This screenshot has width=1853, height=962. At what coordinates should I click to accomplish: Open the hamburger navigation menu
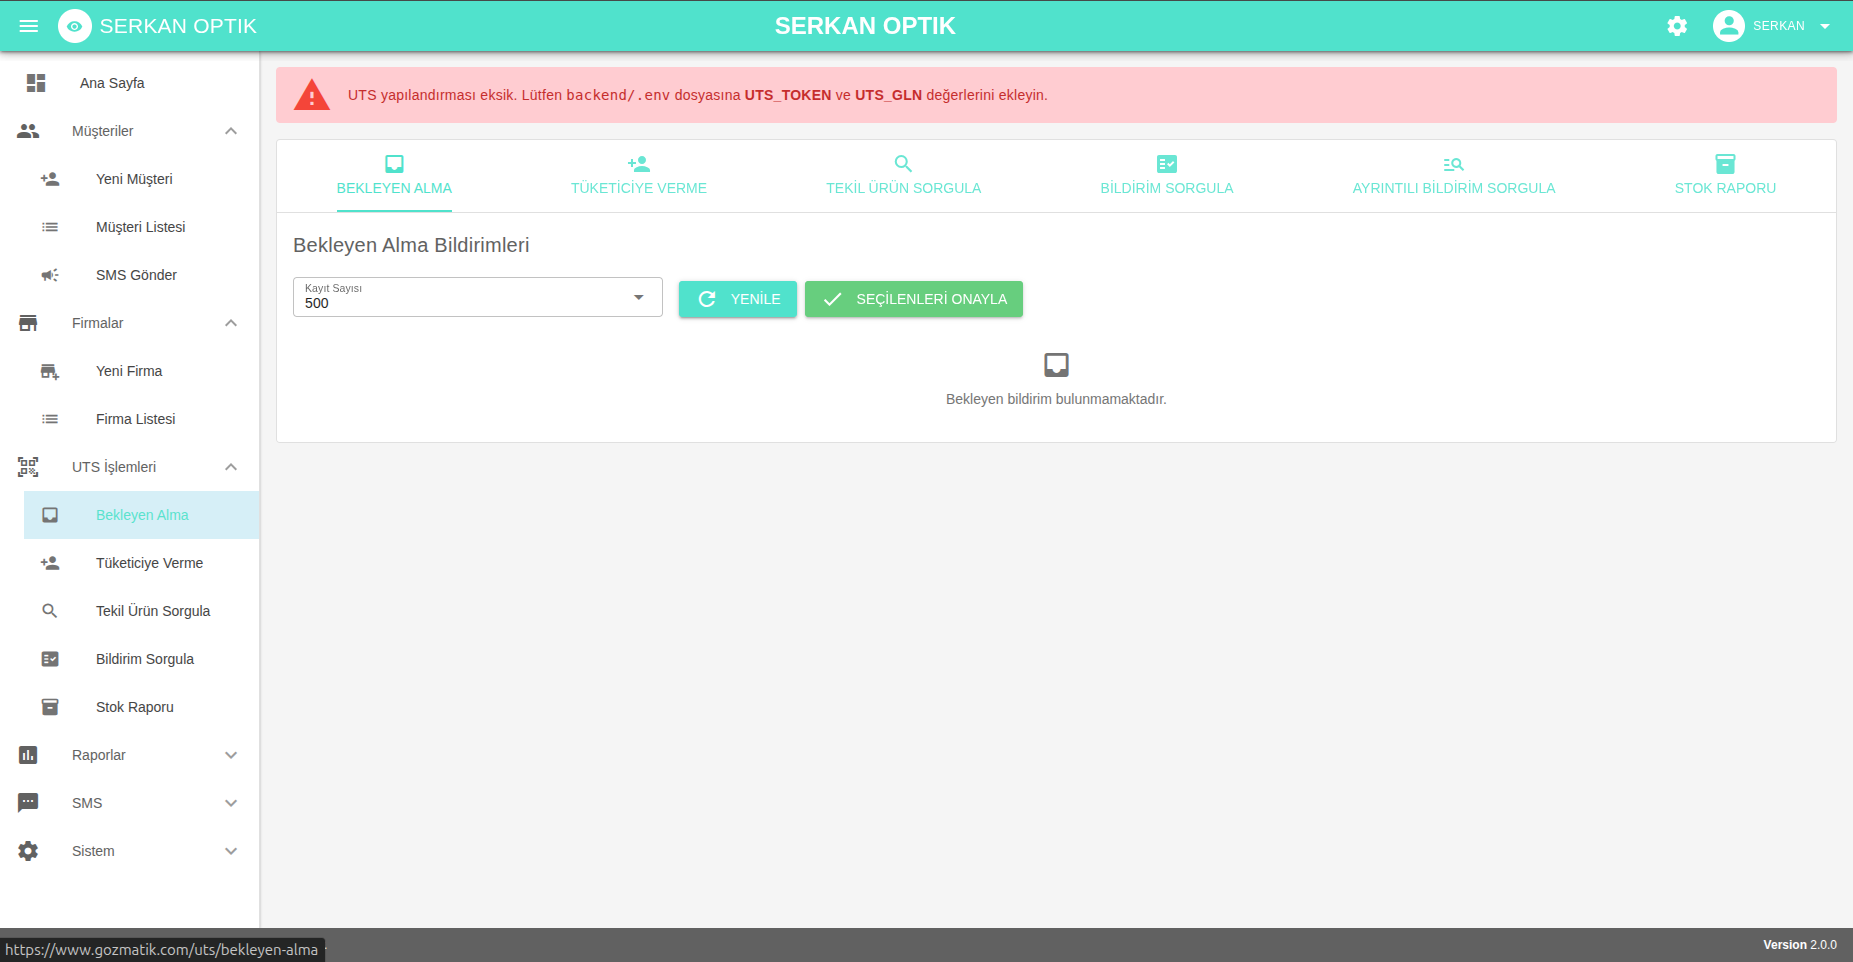(29, 26)
